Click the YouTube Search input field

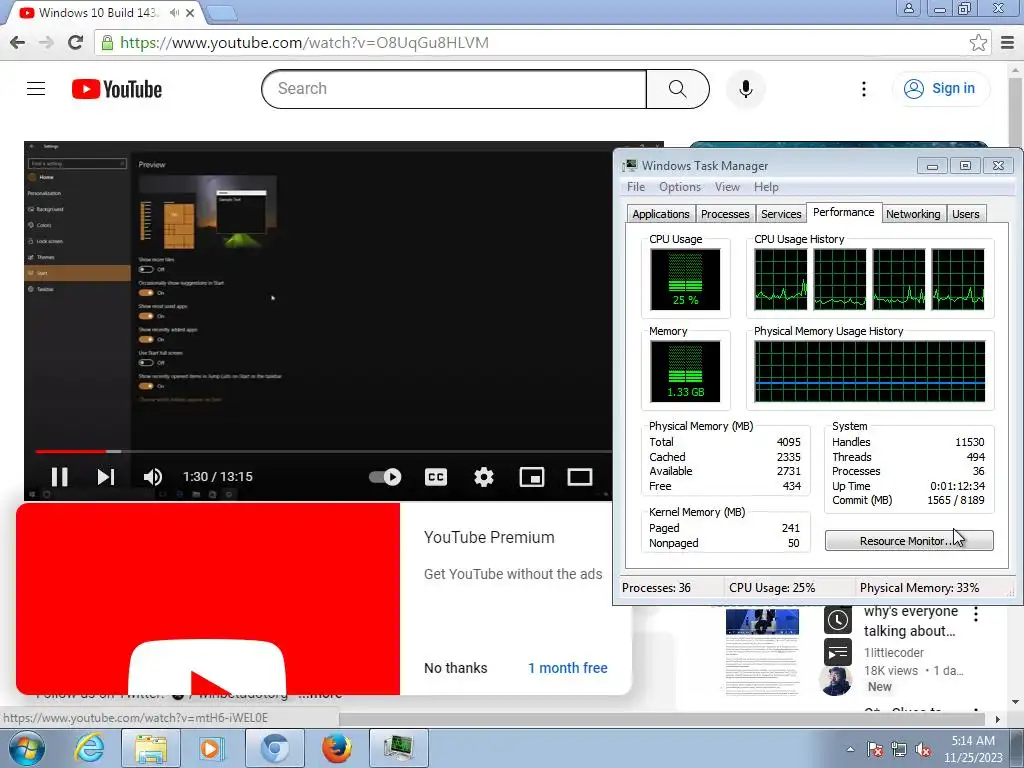tap(454, 89)
